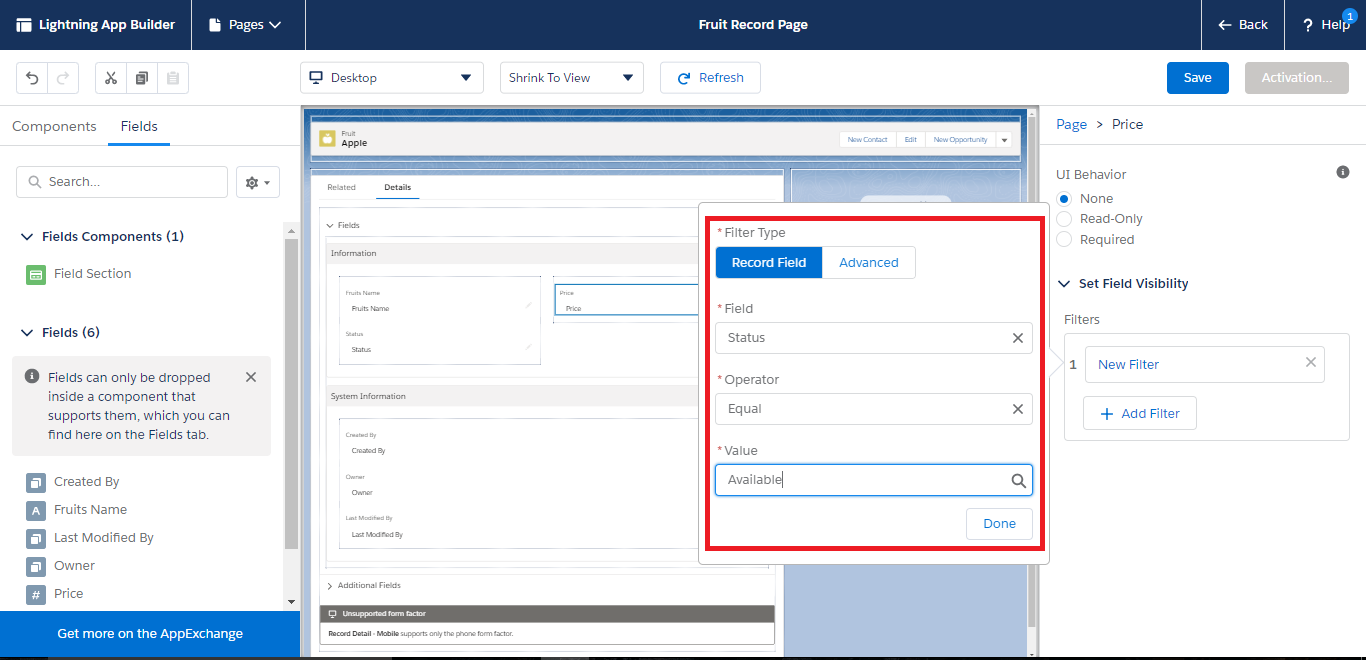
Task: Click the Fruits Name text field icon
Action: click(37, 509)
